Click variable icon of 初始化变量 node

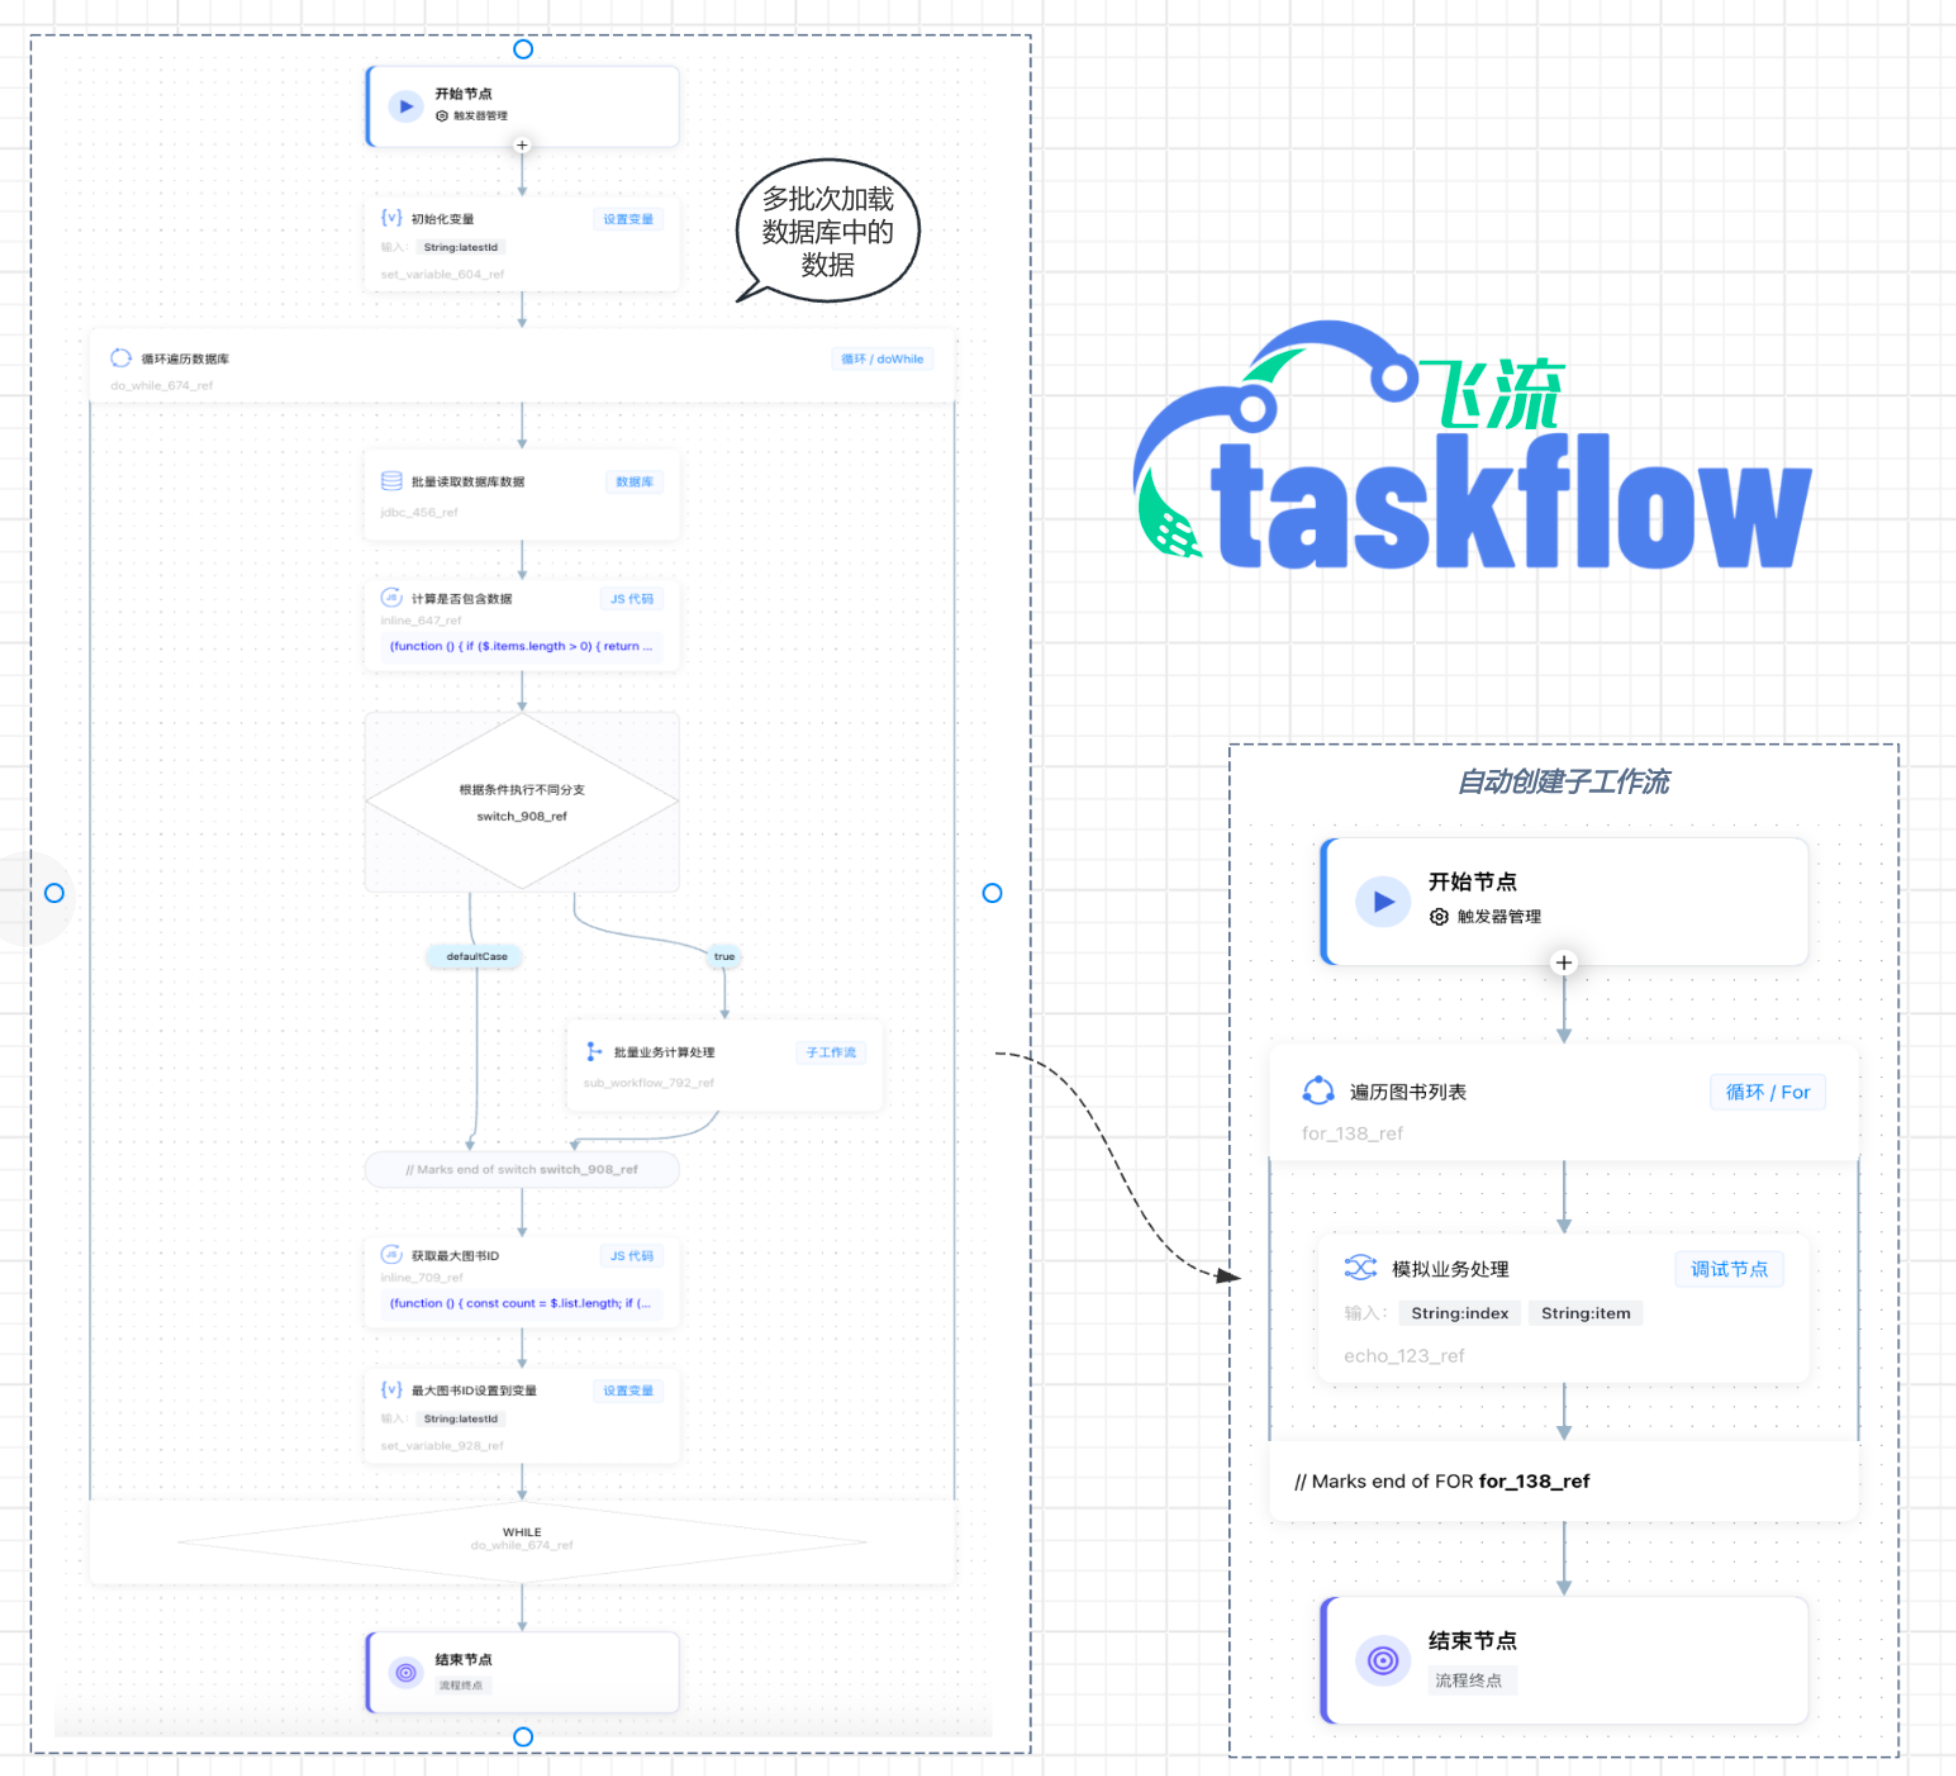(391, 218)
